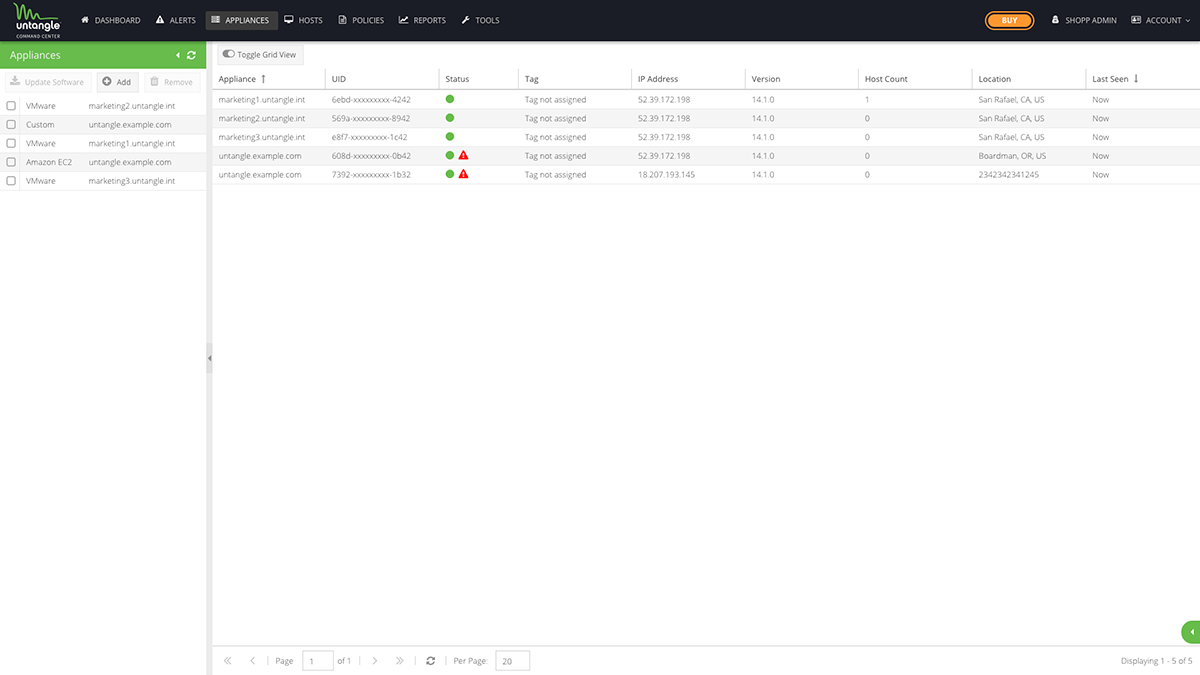Go to the Appliances menu tab

point(241,20)
